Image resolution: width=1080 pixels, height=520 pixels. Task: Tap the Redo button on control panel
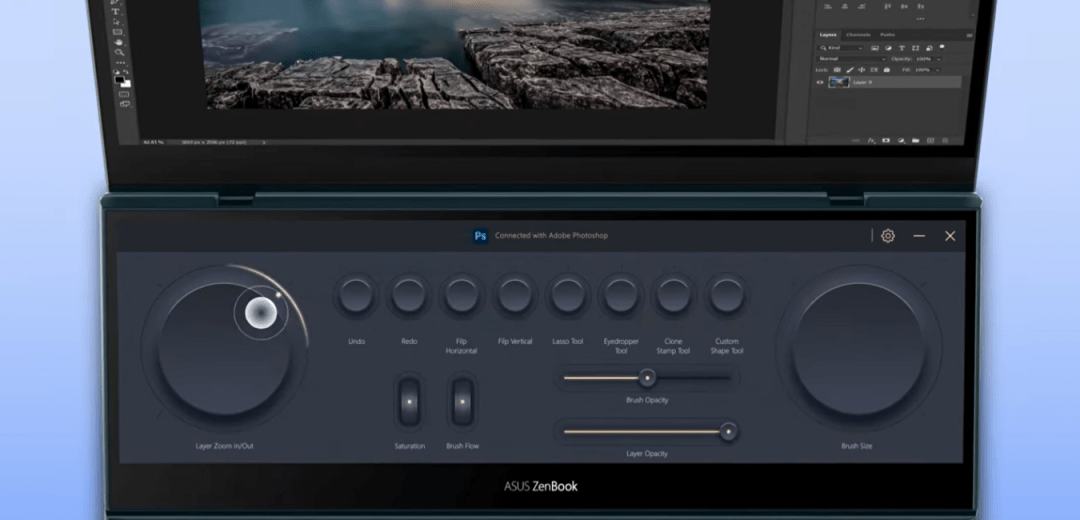(x=409, y=295)
